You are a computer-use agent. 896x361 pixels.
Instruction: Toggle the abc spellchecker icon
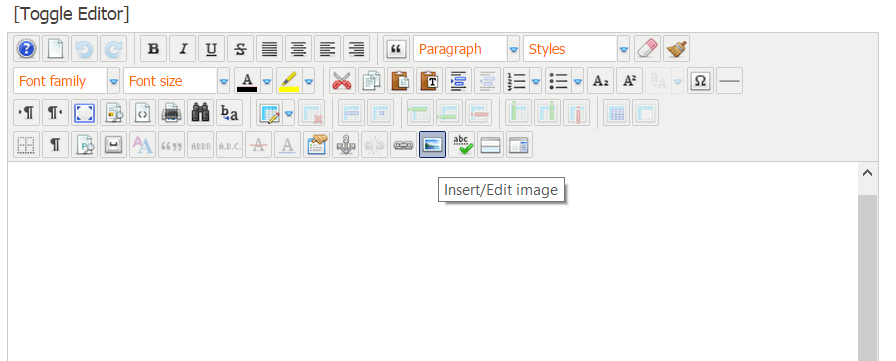pos(462,145)
